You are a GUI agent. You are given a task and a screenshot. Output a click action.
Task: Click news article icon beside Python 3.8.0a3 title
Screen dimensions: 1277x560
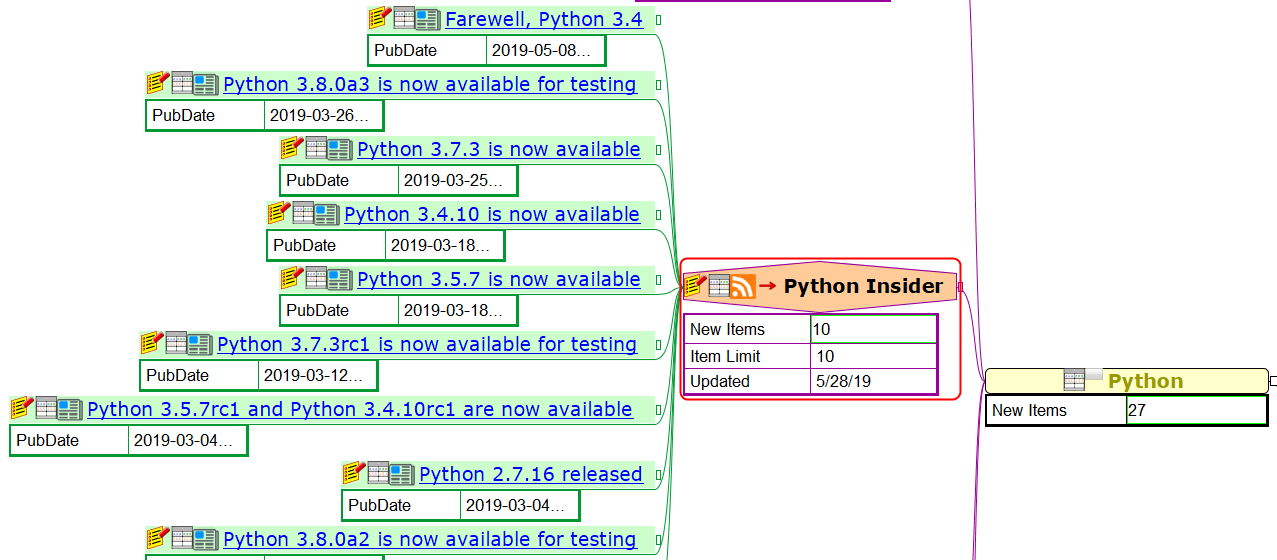pyautogui.click(x=206, y=83)
